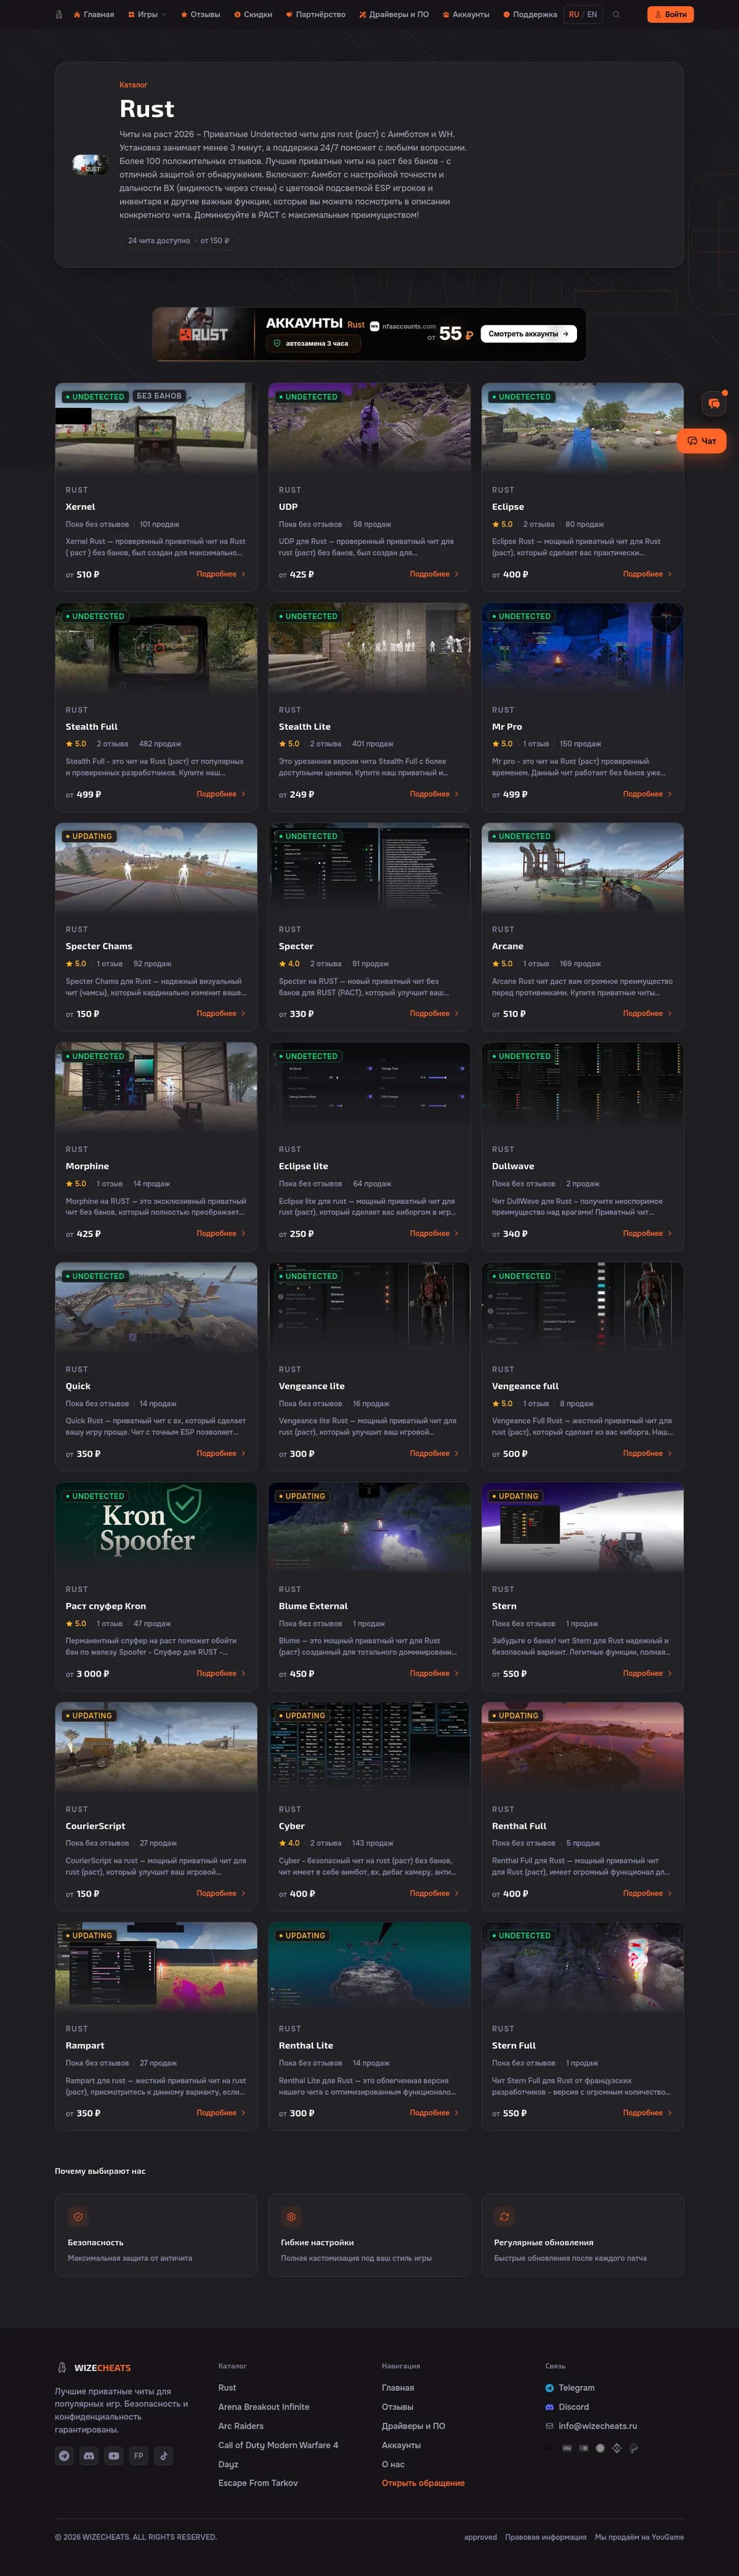Click the floating messages icon above Чат
This screenshot has height=2576, width=739.
click(714, 403)
